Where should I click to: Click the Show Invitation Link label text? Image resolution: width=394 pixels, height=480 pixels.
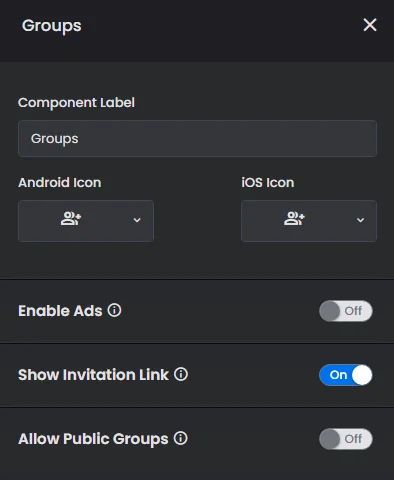[93, 375]
